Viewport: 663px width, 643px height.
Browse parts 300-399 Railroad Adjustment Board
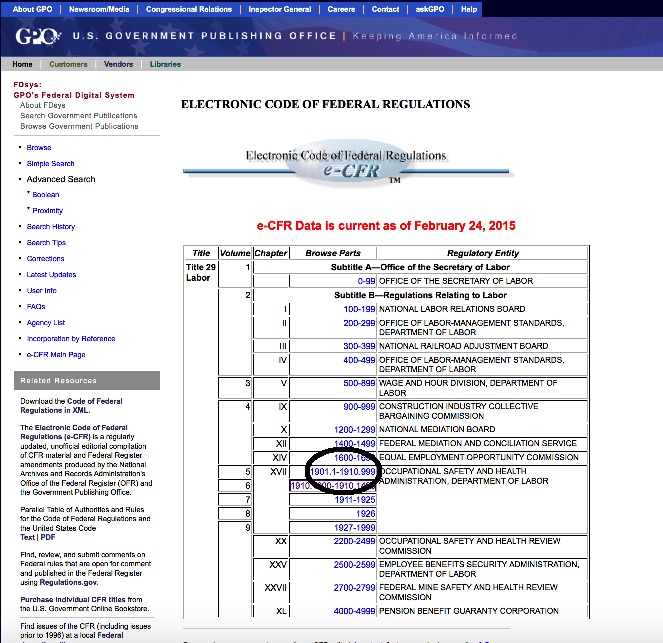click(359, 346)
